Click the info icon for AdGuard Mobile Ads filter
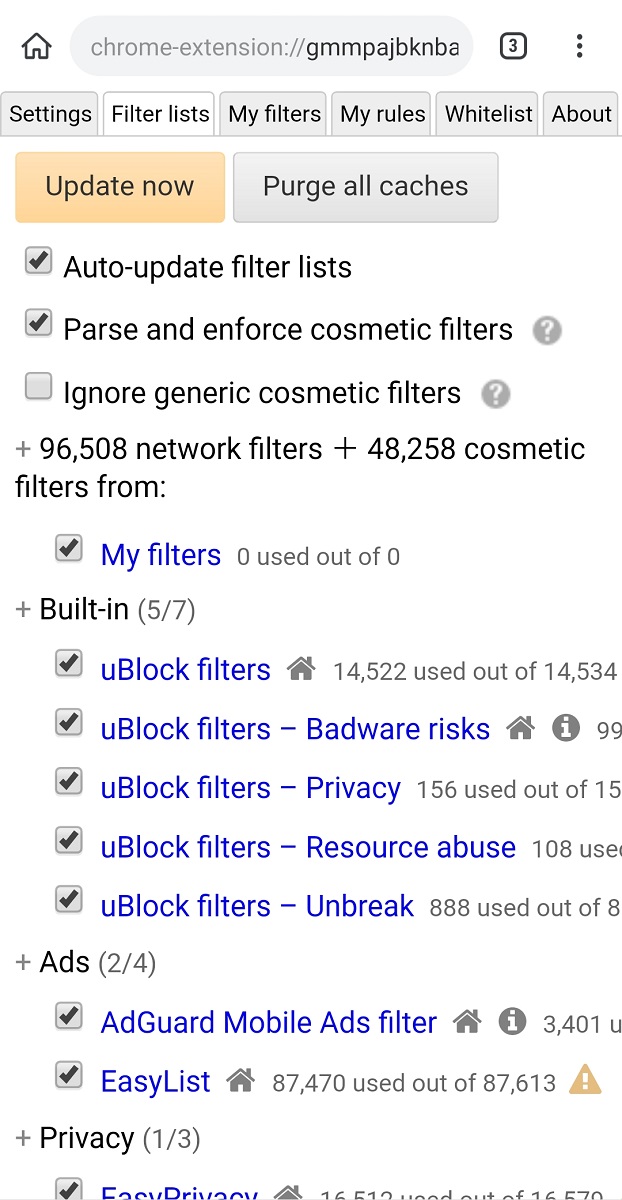Image resolution: width=622 pixels, height=1200 pixels. click(x=512, y=1021)
